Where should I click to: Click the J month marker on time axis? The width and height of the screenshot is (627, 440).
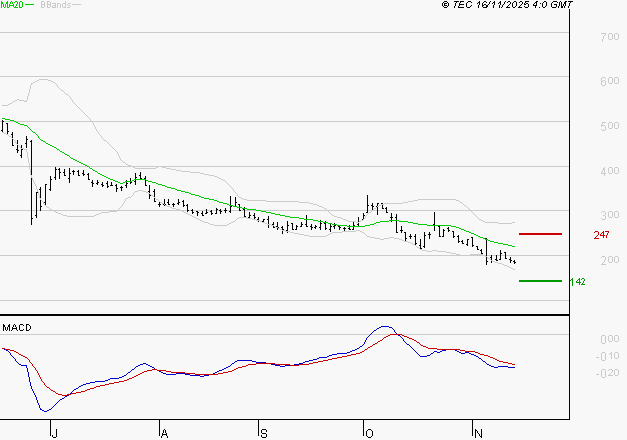pyautogui.click(x=55, y=433)
